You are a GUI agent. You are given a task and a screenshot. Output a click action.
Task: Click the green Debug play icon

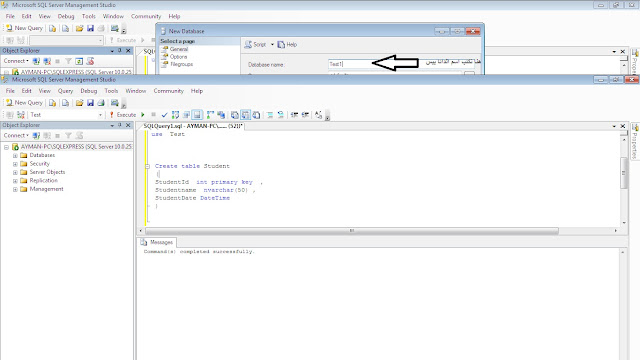(x=143, y=115)
